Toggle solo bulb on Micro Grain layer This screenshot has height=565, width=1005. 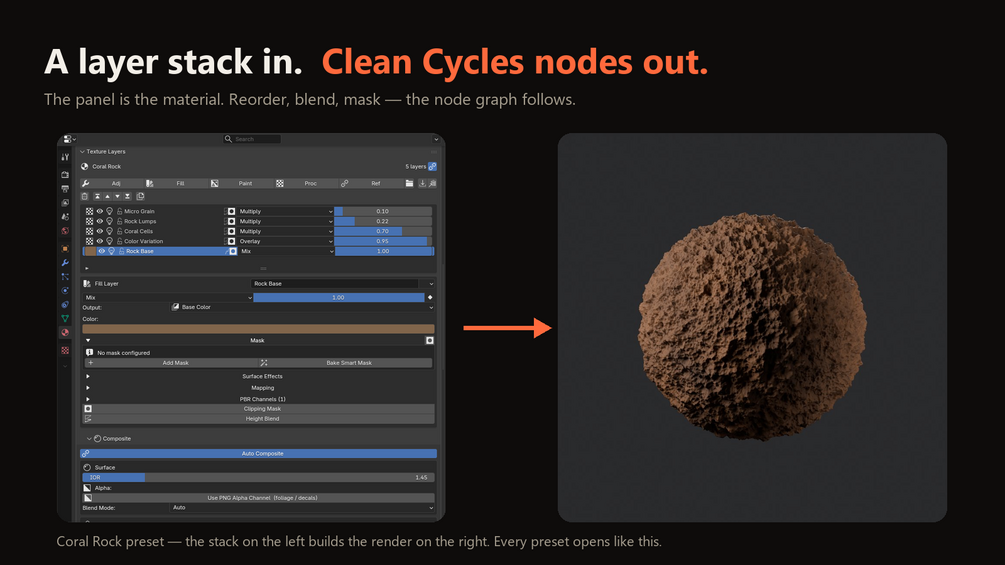[110, 211]
